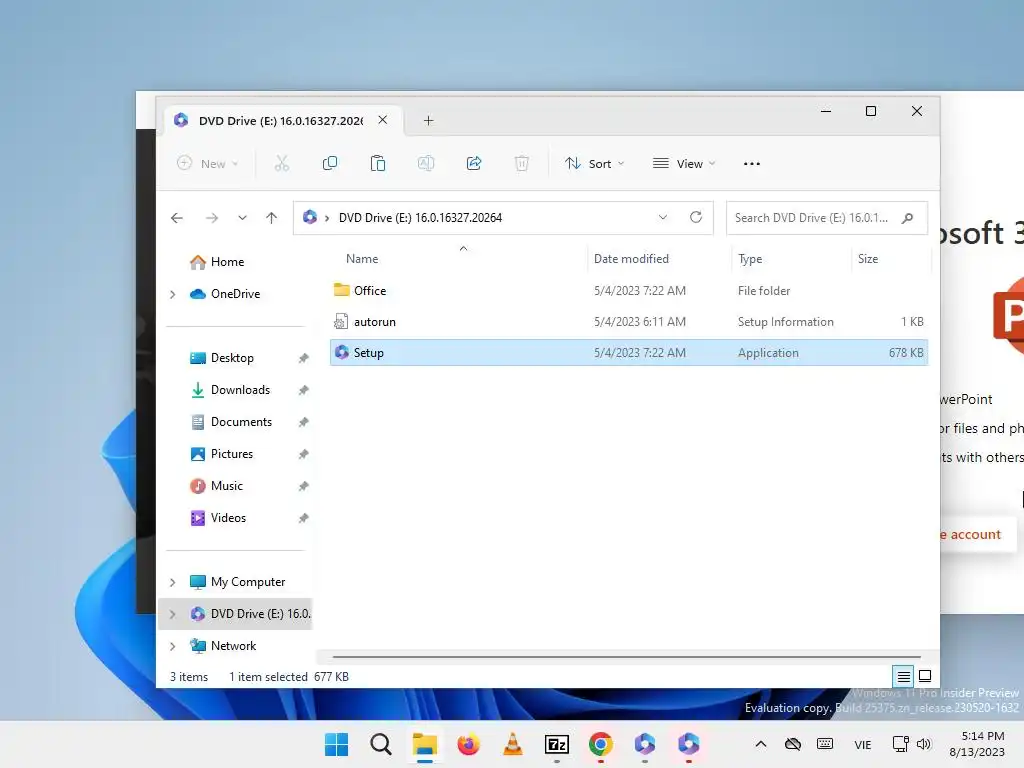The image size is (1024, 768).
Task: Go up one folder level arrow
Action: click(272, 218)
